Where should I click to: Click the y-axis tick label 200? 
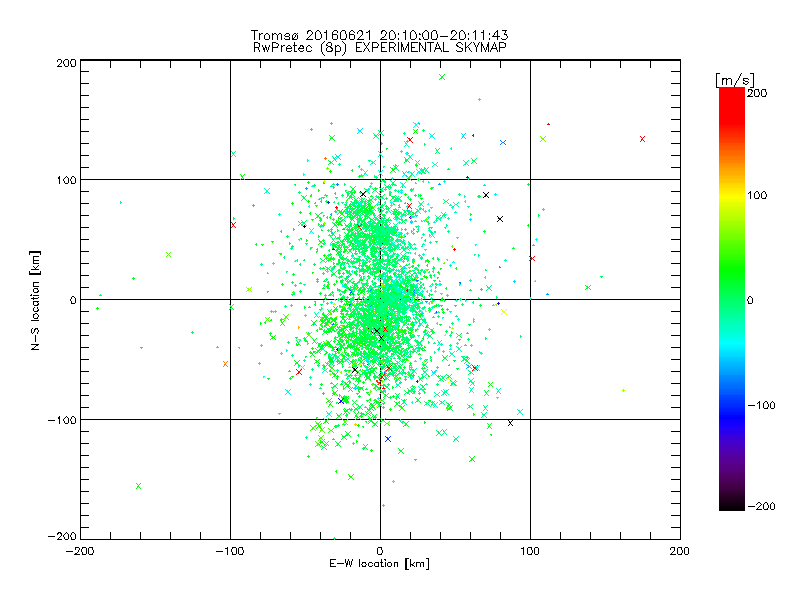[x=66, y=63]
